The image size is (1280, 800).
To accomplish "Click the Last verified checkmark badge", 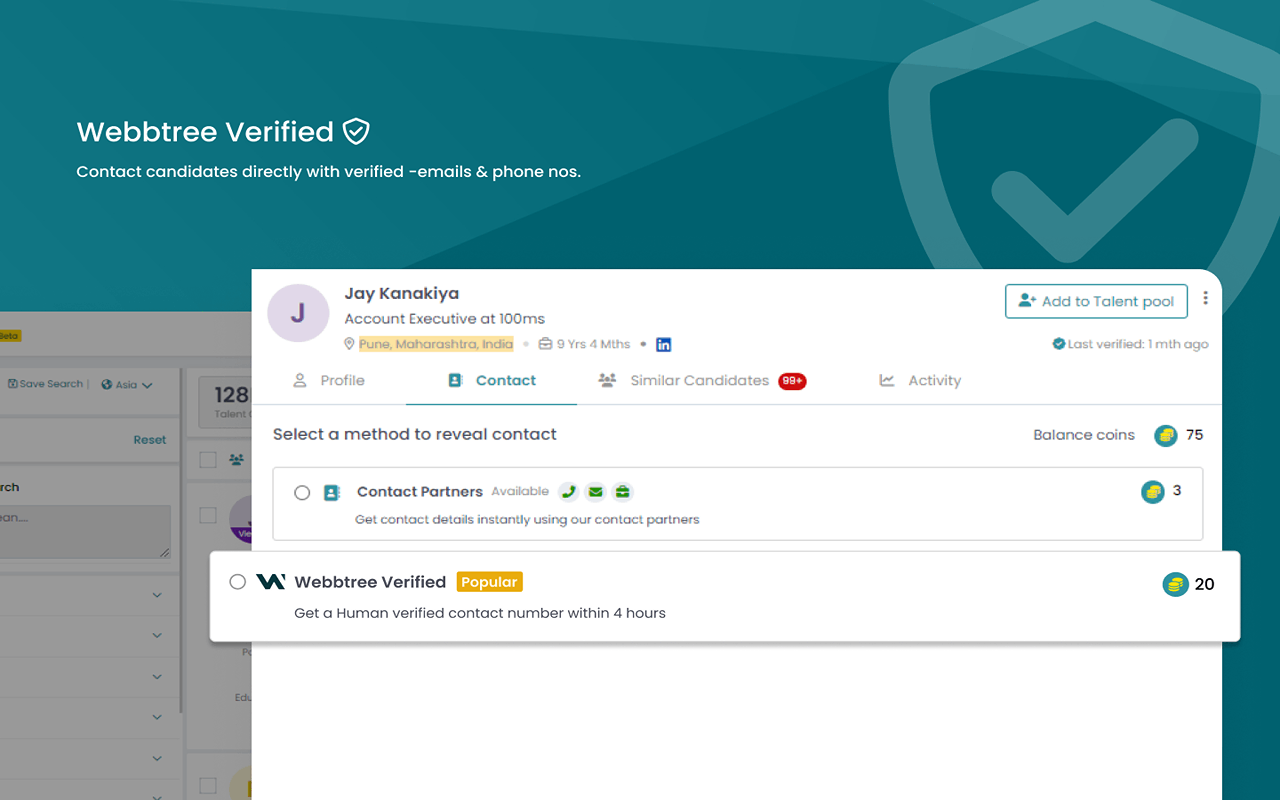I will 1058,344.
